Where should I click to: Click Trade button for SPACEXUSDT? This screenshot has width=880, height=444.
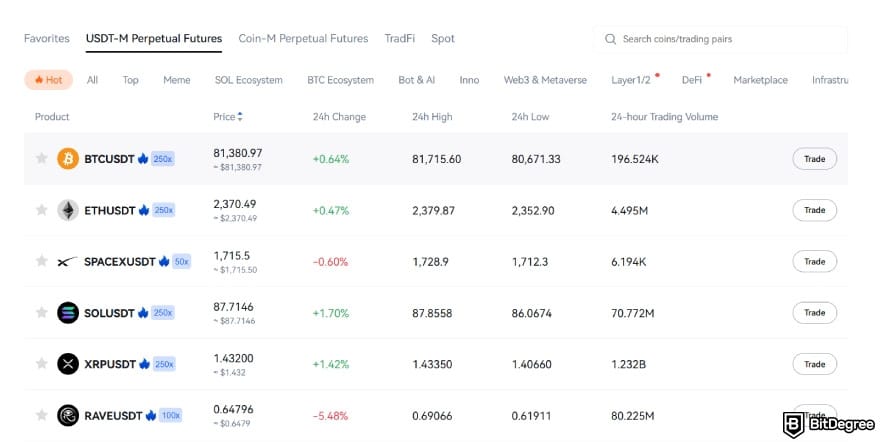tap(814, 262)
